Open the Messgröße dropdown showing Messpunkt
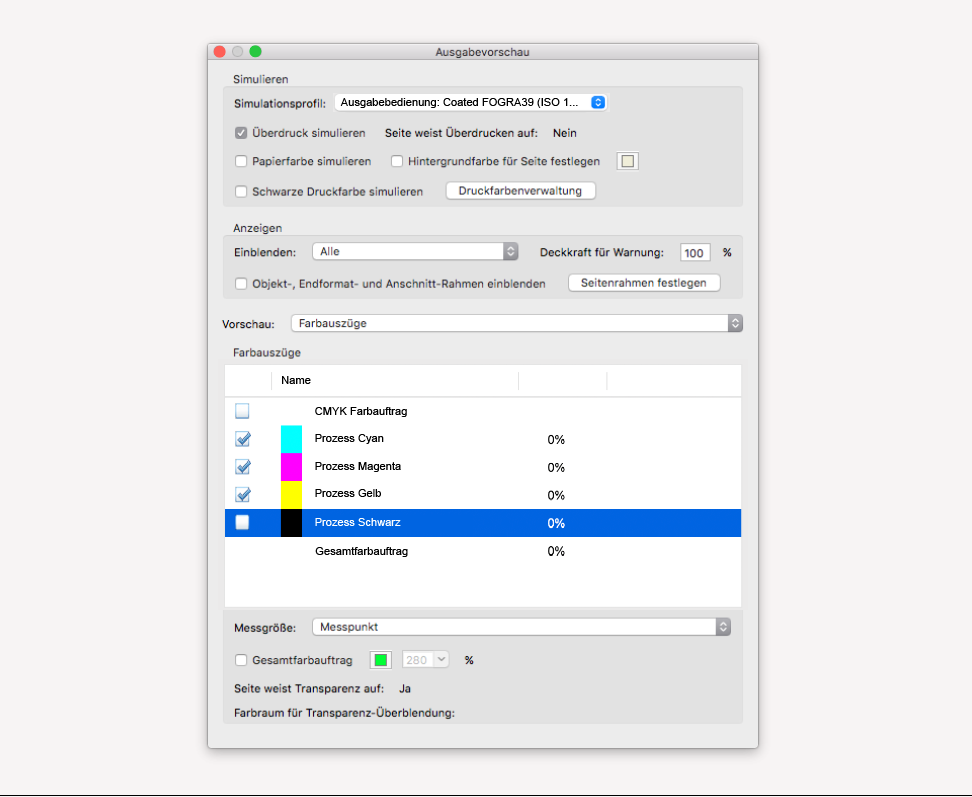 click(x=521, y=627)
